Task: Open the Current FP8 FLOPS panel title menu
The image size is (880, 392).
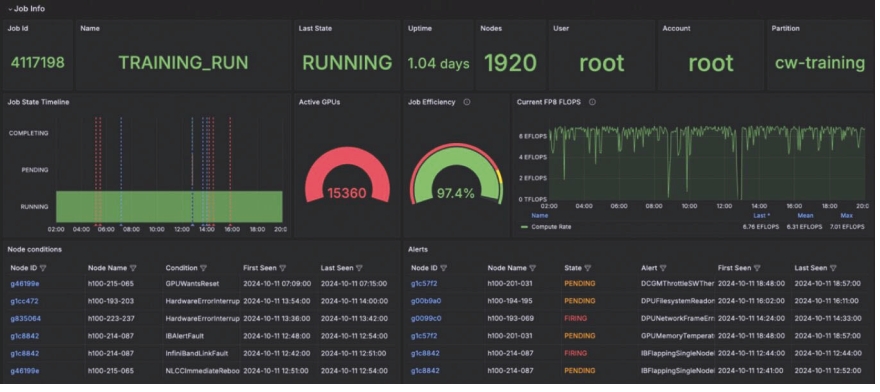Action: click(549, 102)
